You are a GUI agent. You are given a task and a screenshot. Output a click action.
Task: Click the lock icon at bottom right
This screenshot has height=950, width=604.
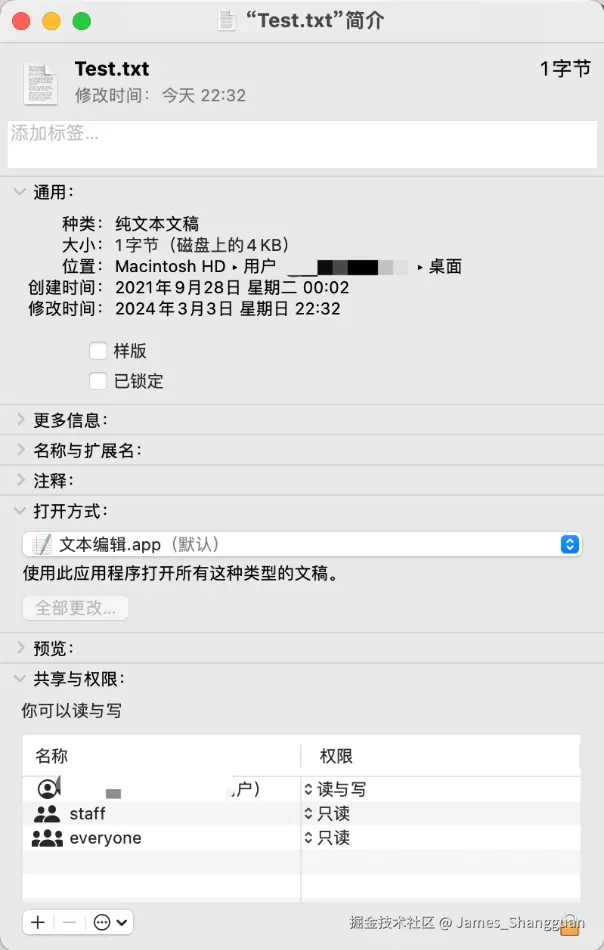tap(569, 924)
